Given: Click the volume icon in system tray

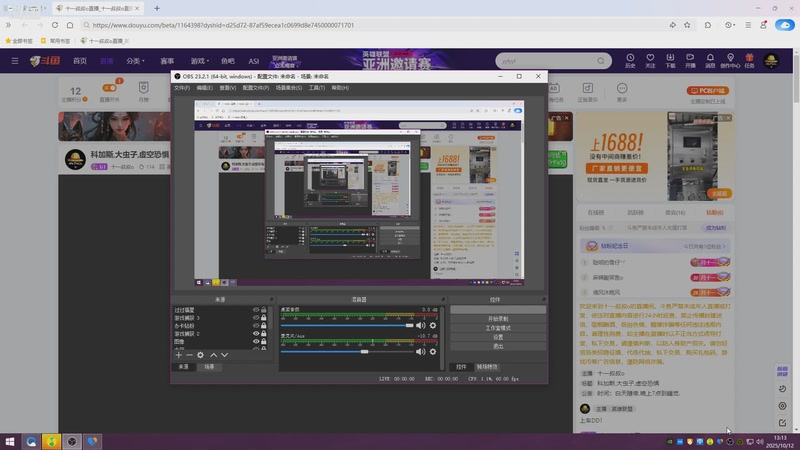Looking at the screenshot, I should pos(760,441).
